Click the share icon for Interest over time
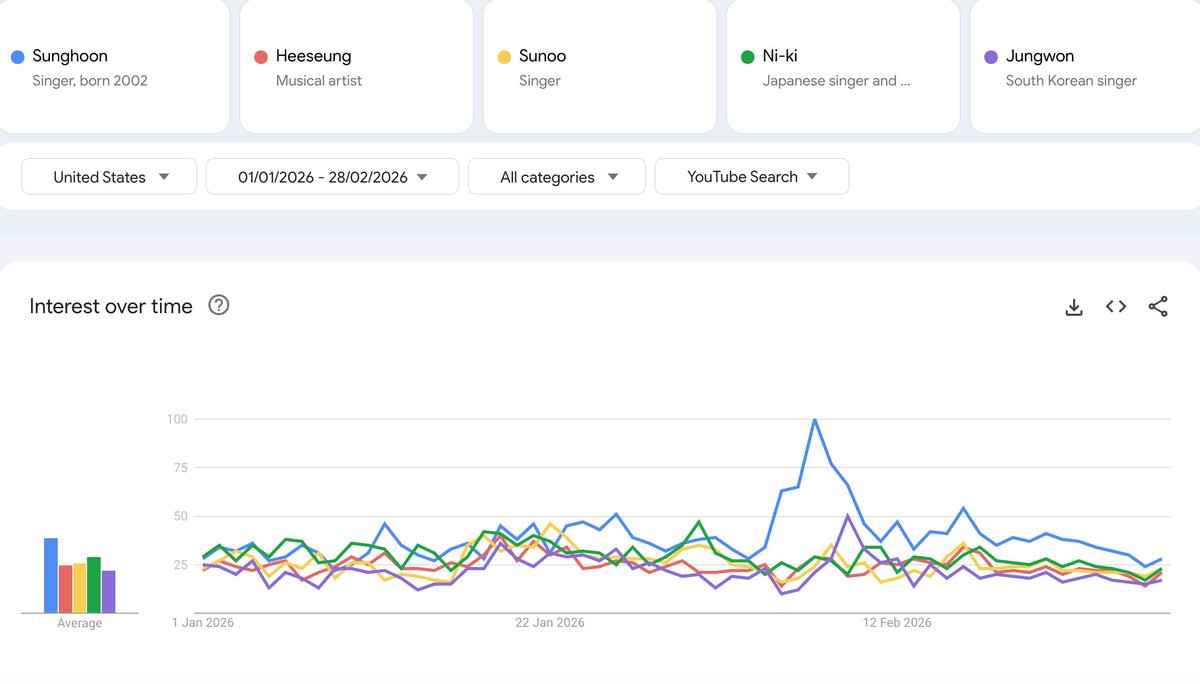The width and height of the screenshot is (1200, 684). tap(1157, 307)
